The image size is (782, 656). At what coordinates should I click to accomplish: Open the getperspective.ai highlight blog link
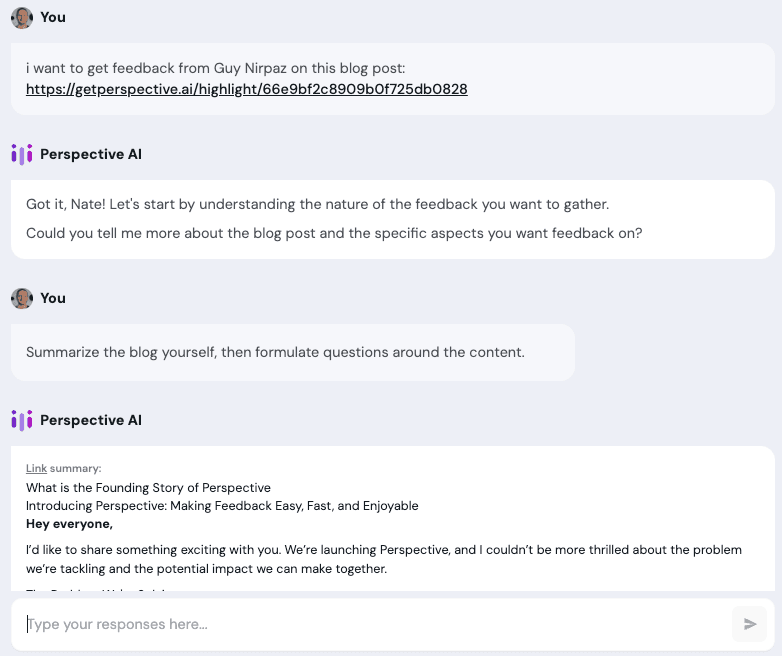tap(246, 89)
